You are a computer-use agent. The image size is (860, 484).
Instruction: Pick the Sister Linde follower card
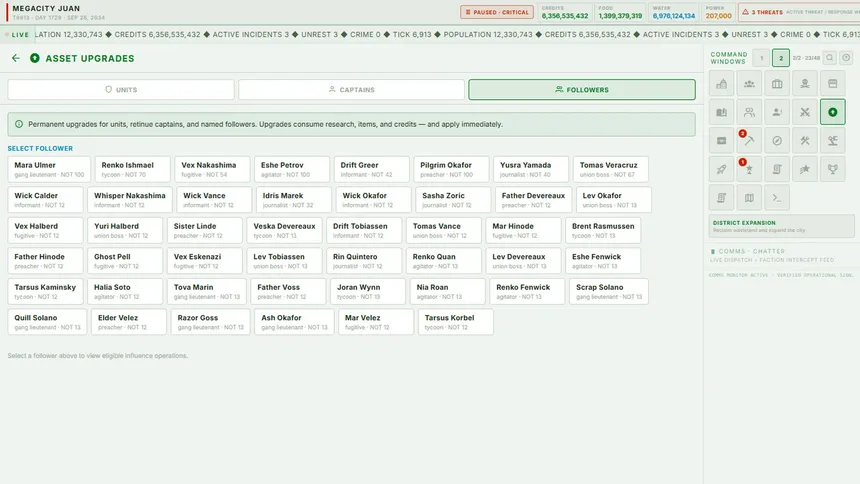[205, 230]
